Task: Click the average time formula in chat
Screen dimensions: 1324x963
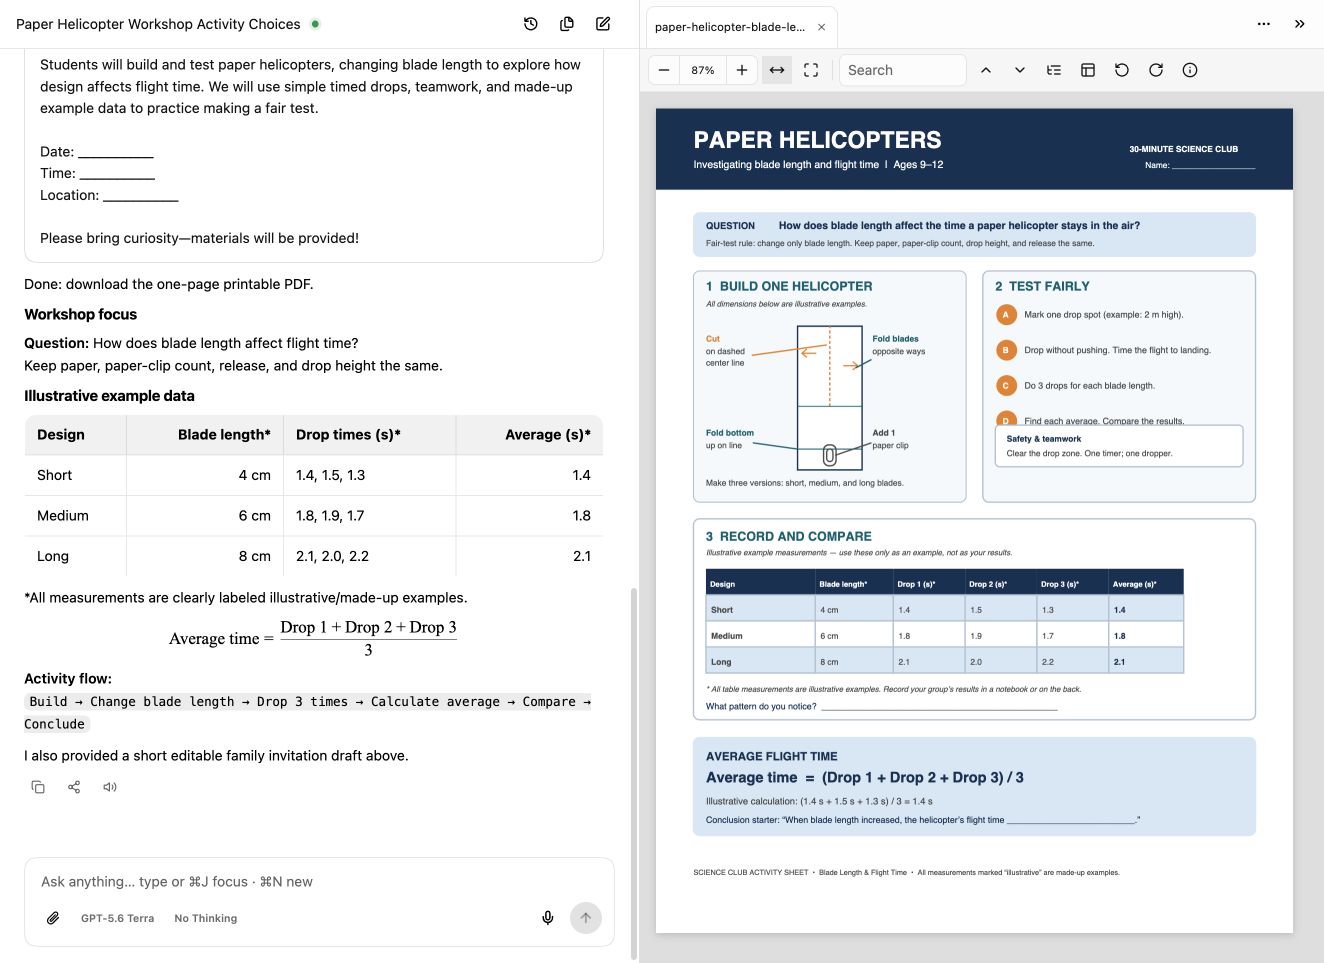Action: (313, 638)
